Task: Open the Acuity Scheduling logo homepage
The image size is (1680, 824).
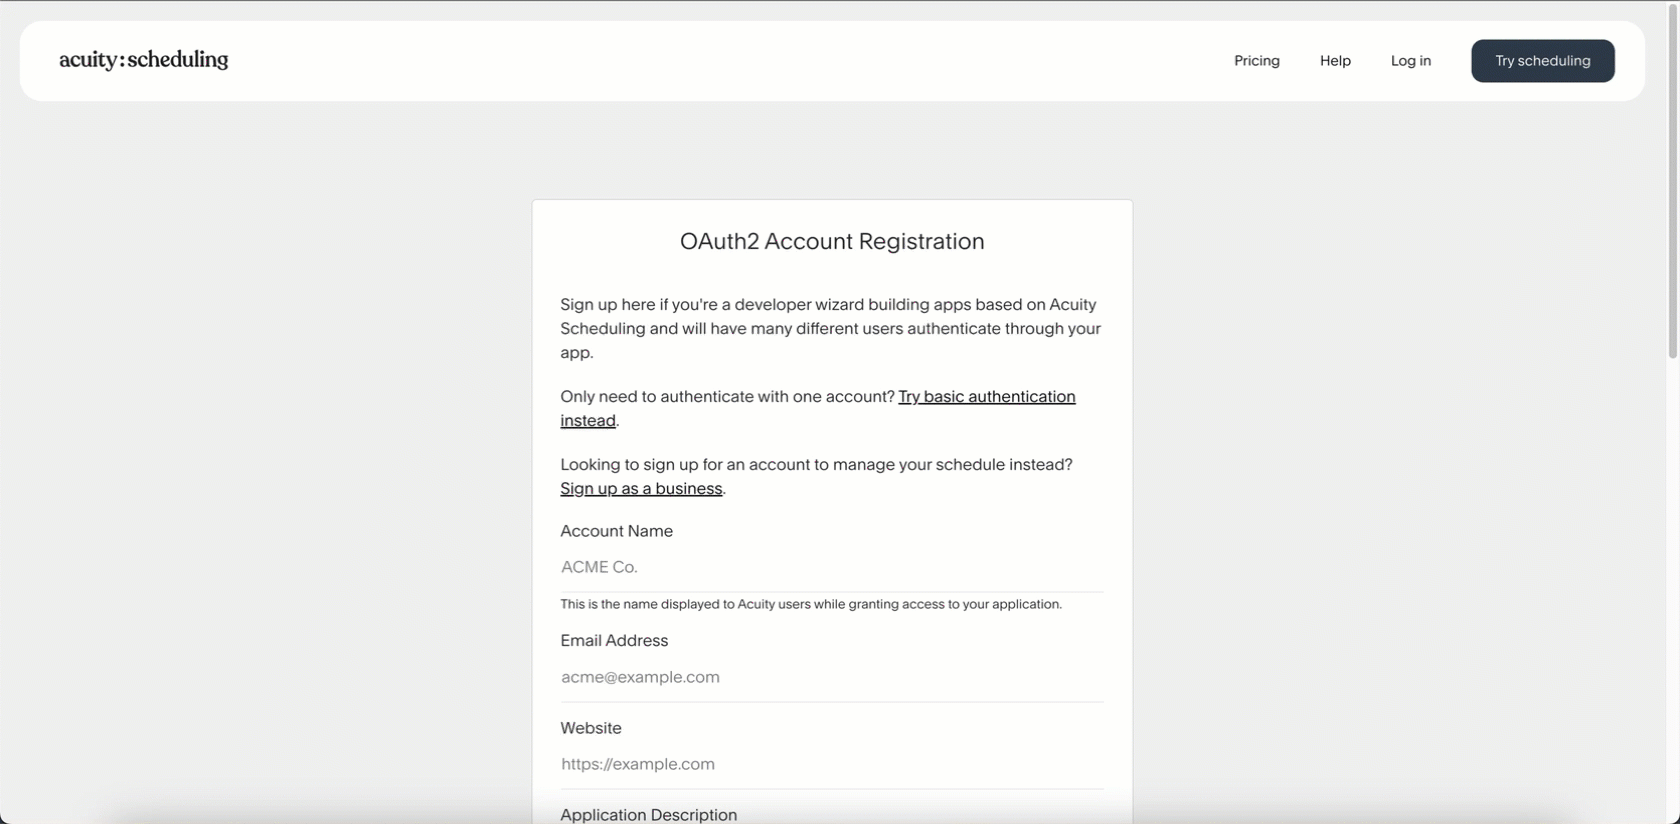Action: (x=143, y=60)
